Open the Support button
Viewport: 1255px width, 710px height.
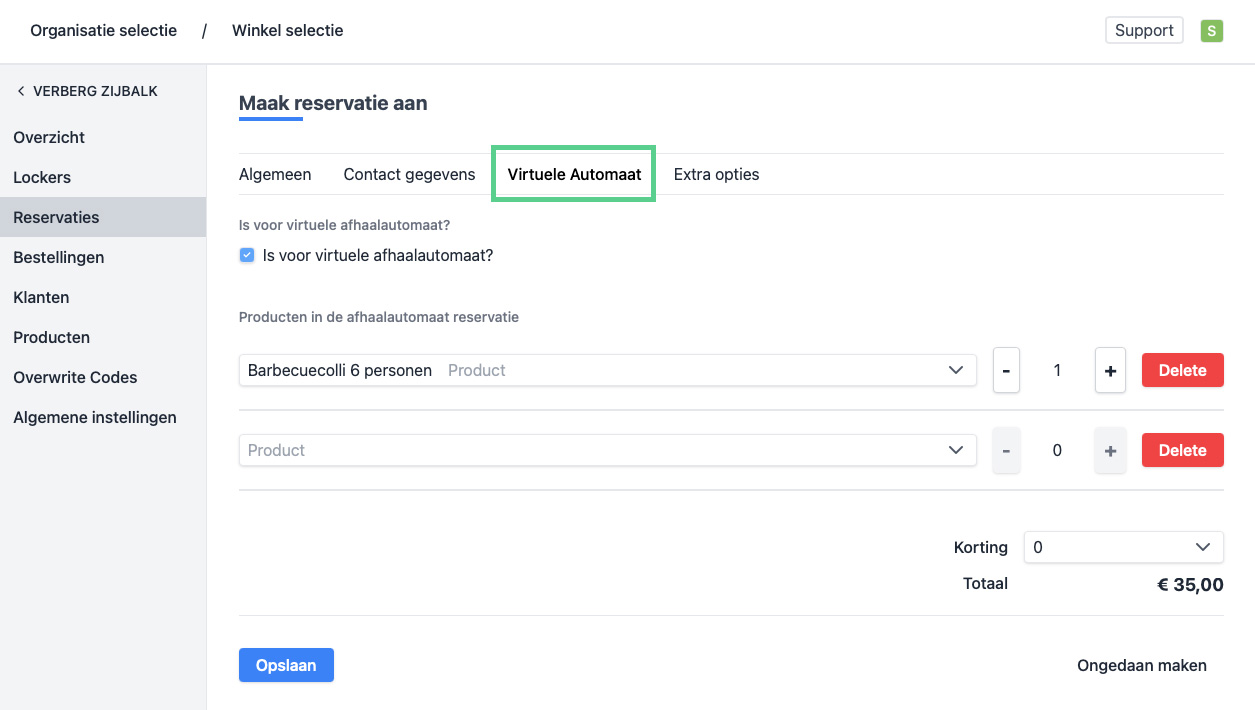click(1143, 30)
